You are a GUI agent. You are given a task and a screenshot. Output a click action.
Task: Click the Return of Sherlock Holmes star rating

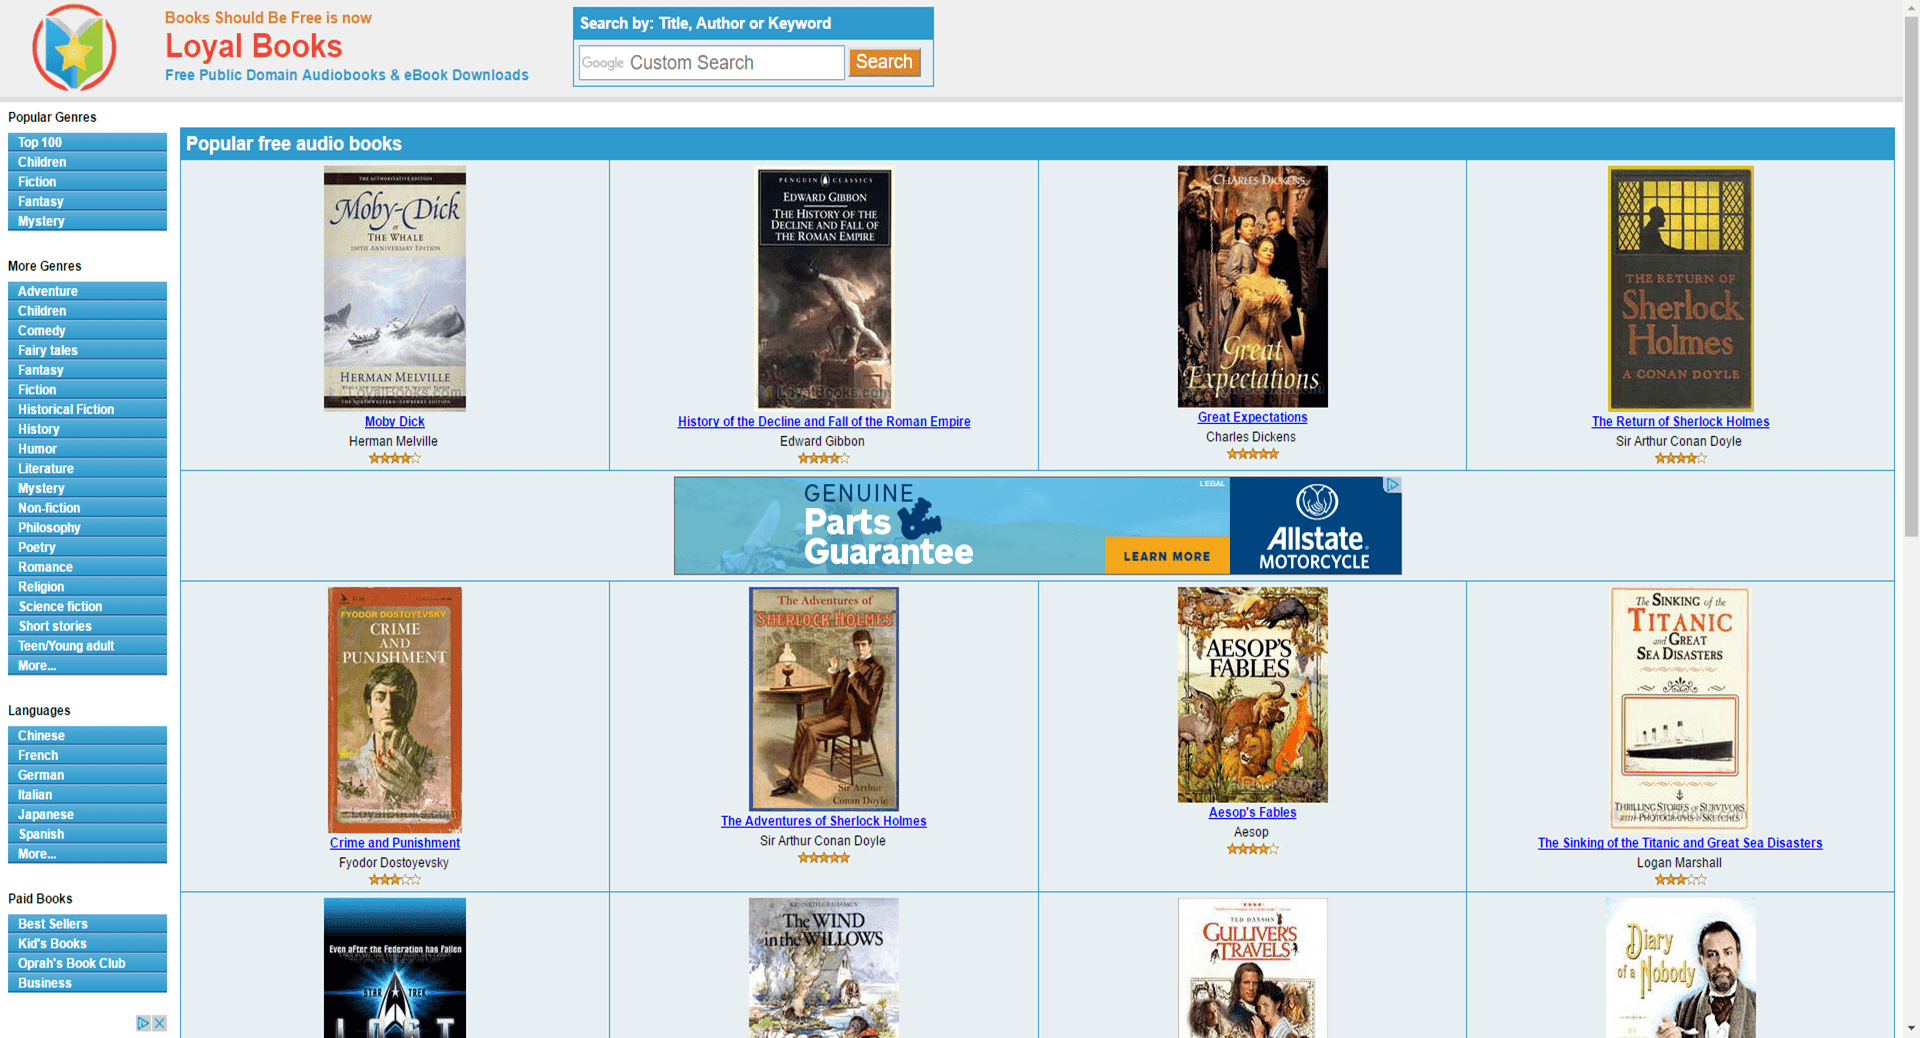tap(1680, 458)
